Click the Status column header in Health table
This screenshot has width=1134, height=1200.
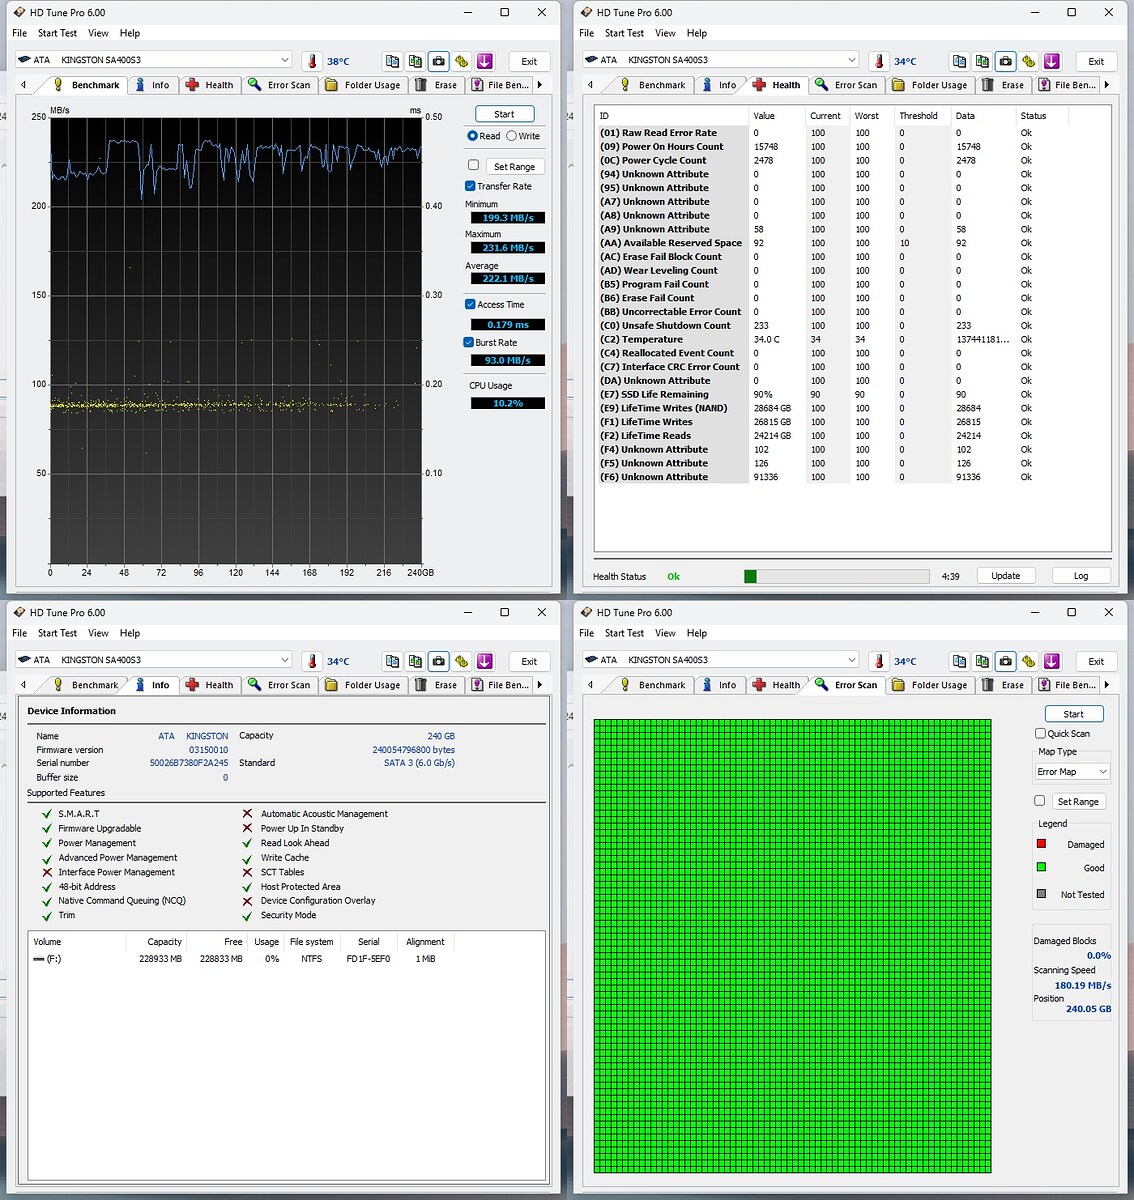1042,116
